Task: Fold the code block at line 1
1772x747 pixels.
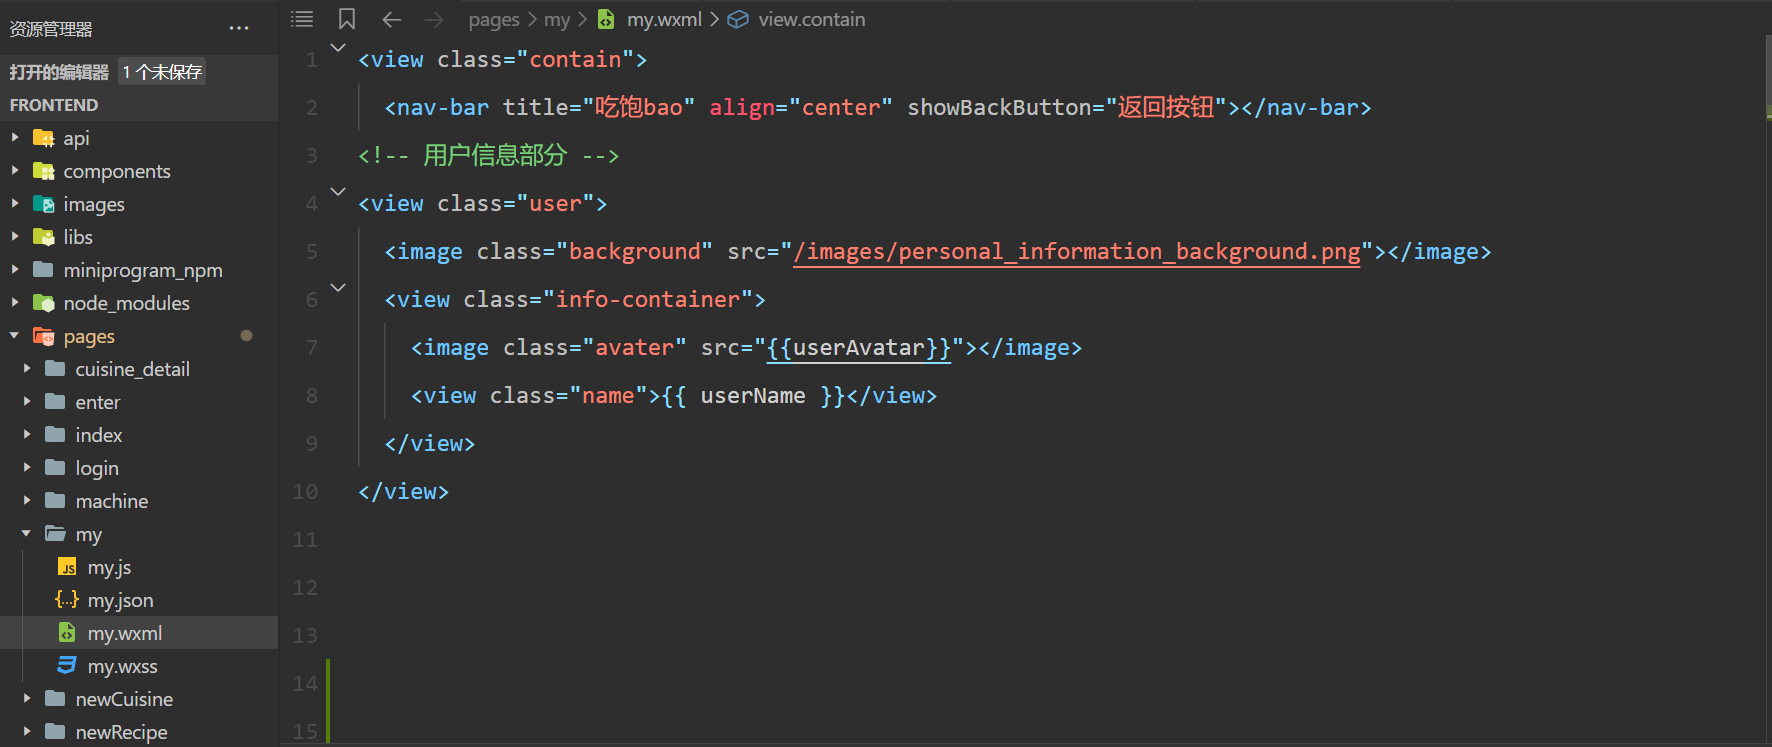Action: tap(338, 47)
